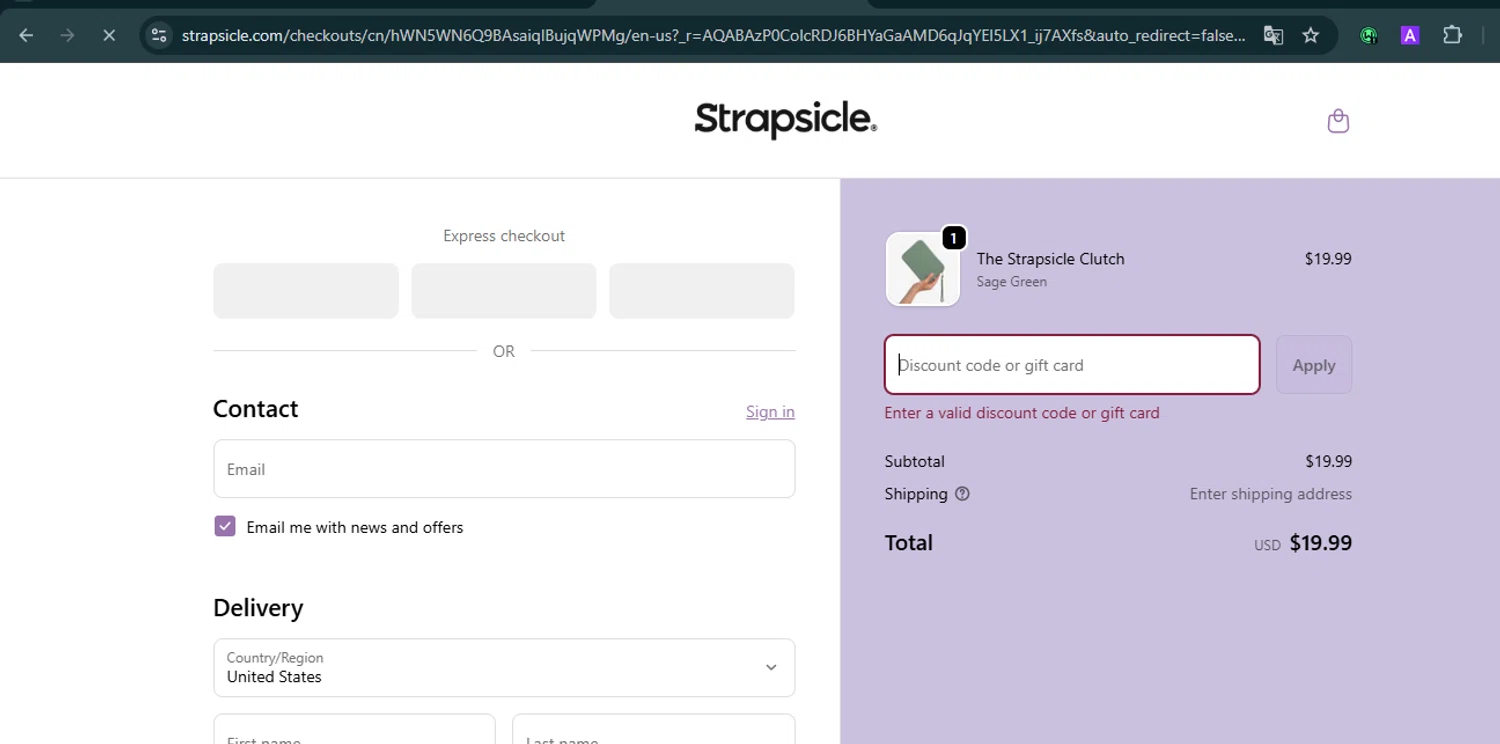Stop loading the page

[x=109, y=35]
